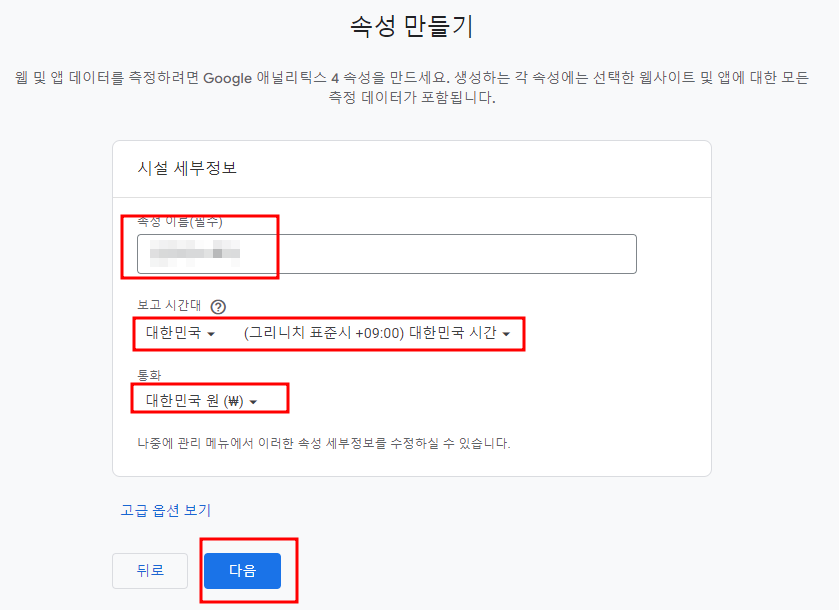Change the currency setting to another currency
This screenshot has height=610, width=839.
[210, 398]
